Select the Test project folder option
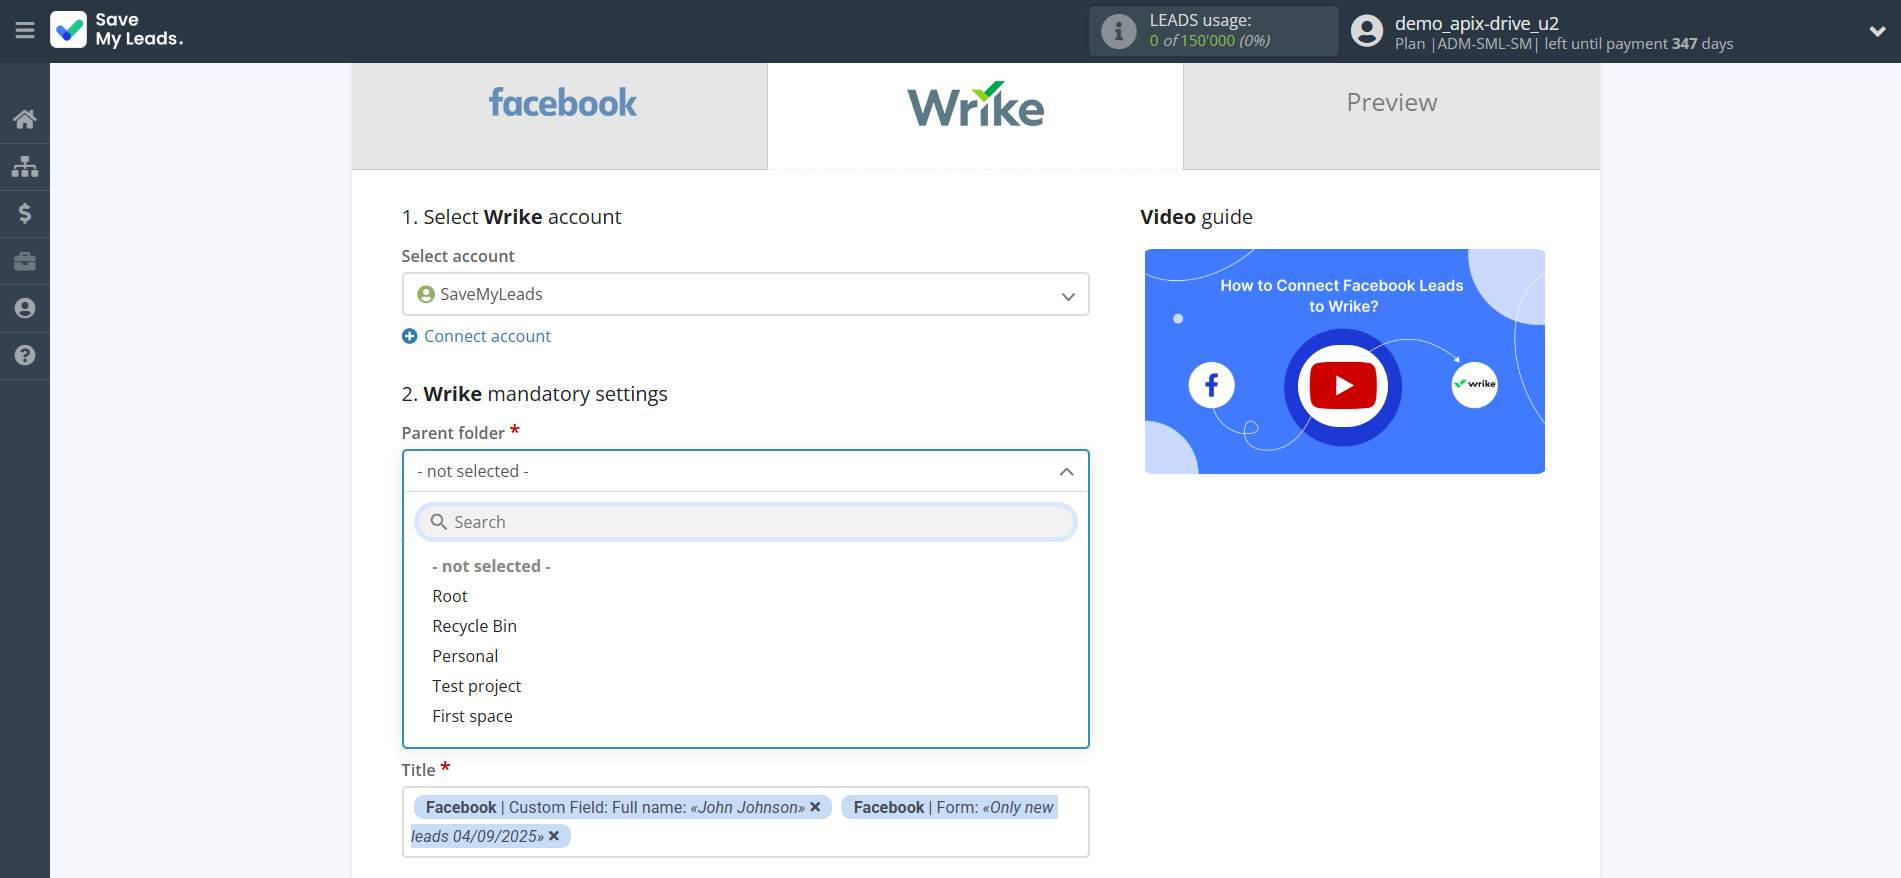 (x=477, y=686)
